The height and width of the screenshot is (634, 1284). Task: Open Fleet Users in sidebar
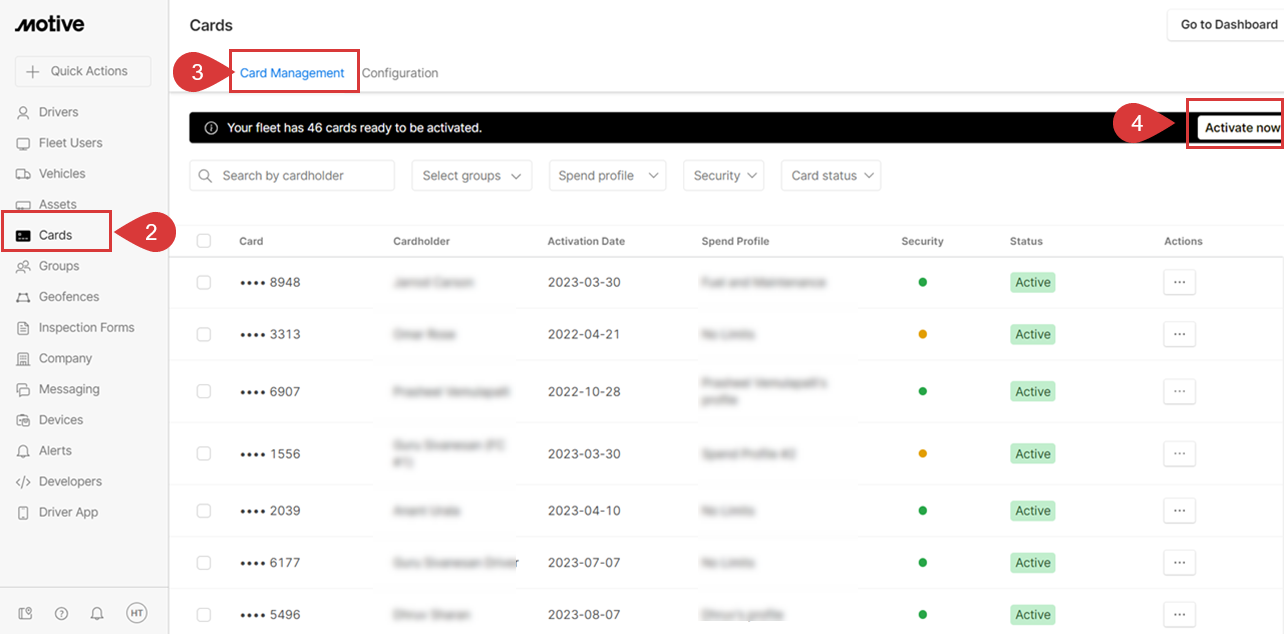(x=70, y=143)
